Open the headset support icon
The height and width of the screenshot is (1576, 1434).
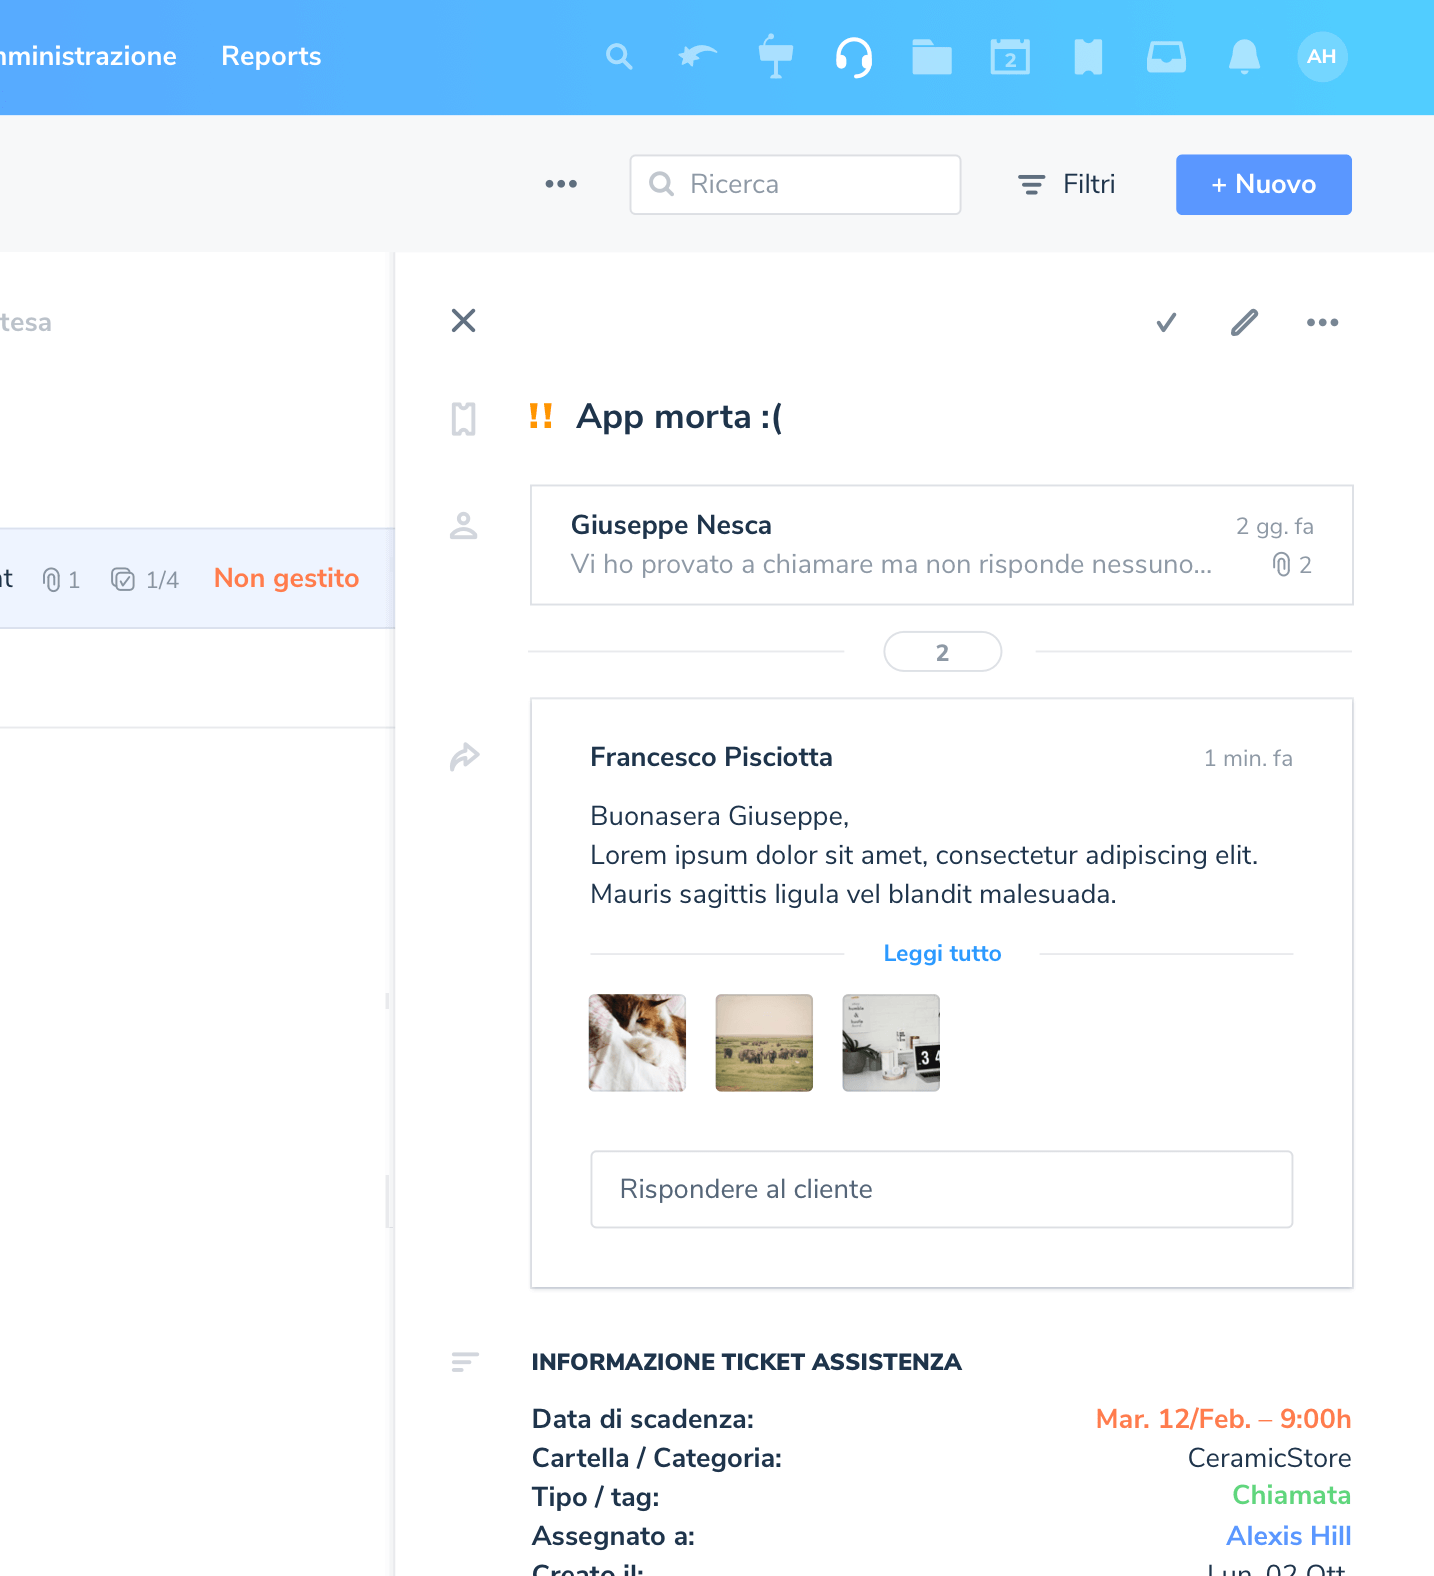pyautogui.click(x=853, y=57)
